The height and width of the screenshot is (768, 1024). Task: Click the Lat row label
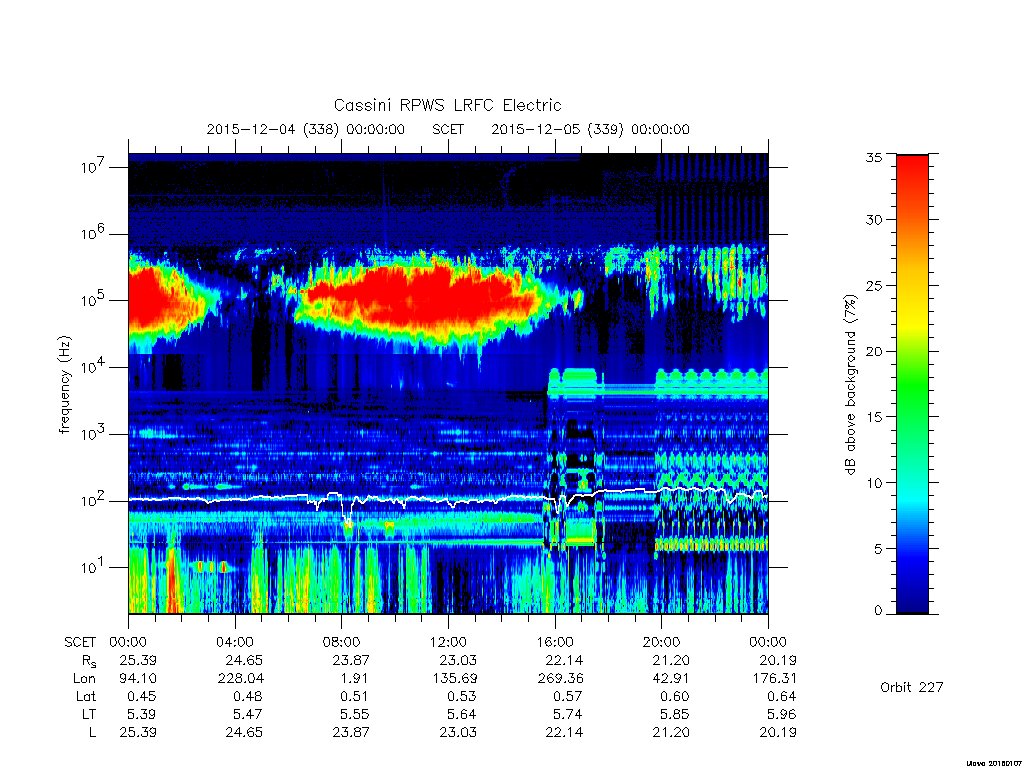[x=86, y=696]
